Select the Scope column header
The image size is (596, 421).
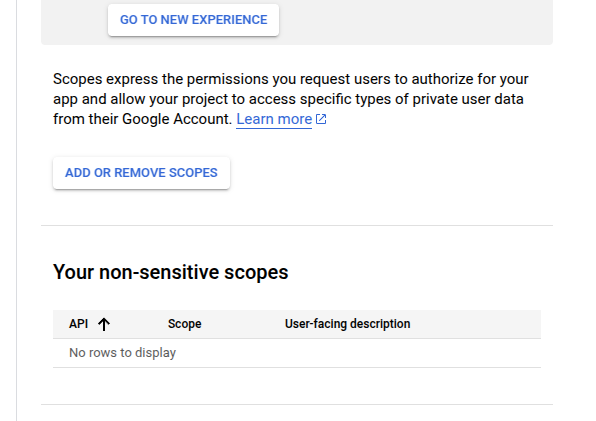click(x=185, y=324)
